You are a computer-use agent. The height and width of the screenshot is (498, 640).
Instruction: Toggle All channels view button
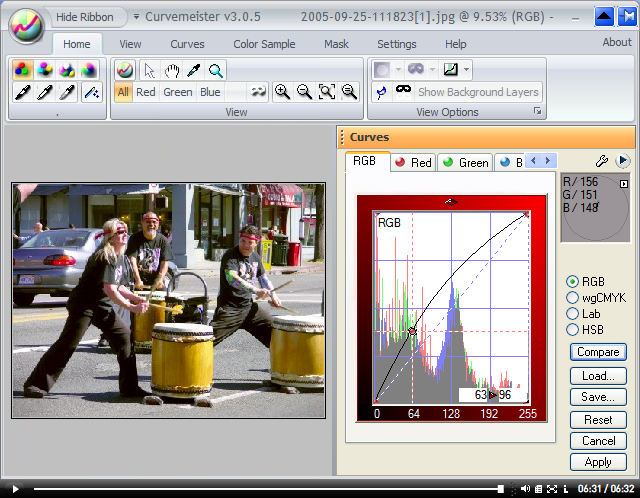[123, 92]
